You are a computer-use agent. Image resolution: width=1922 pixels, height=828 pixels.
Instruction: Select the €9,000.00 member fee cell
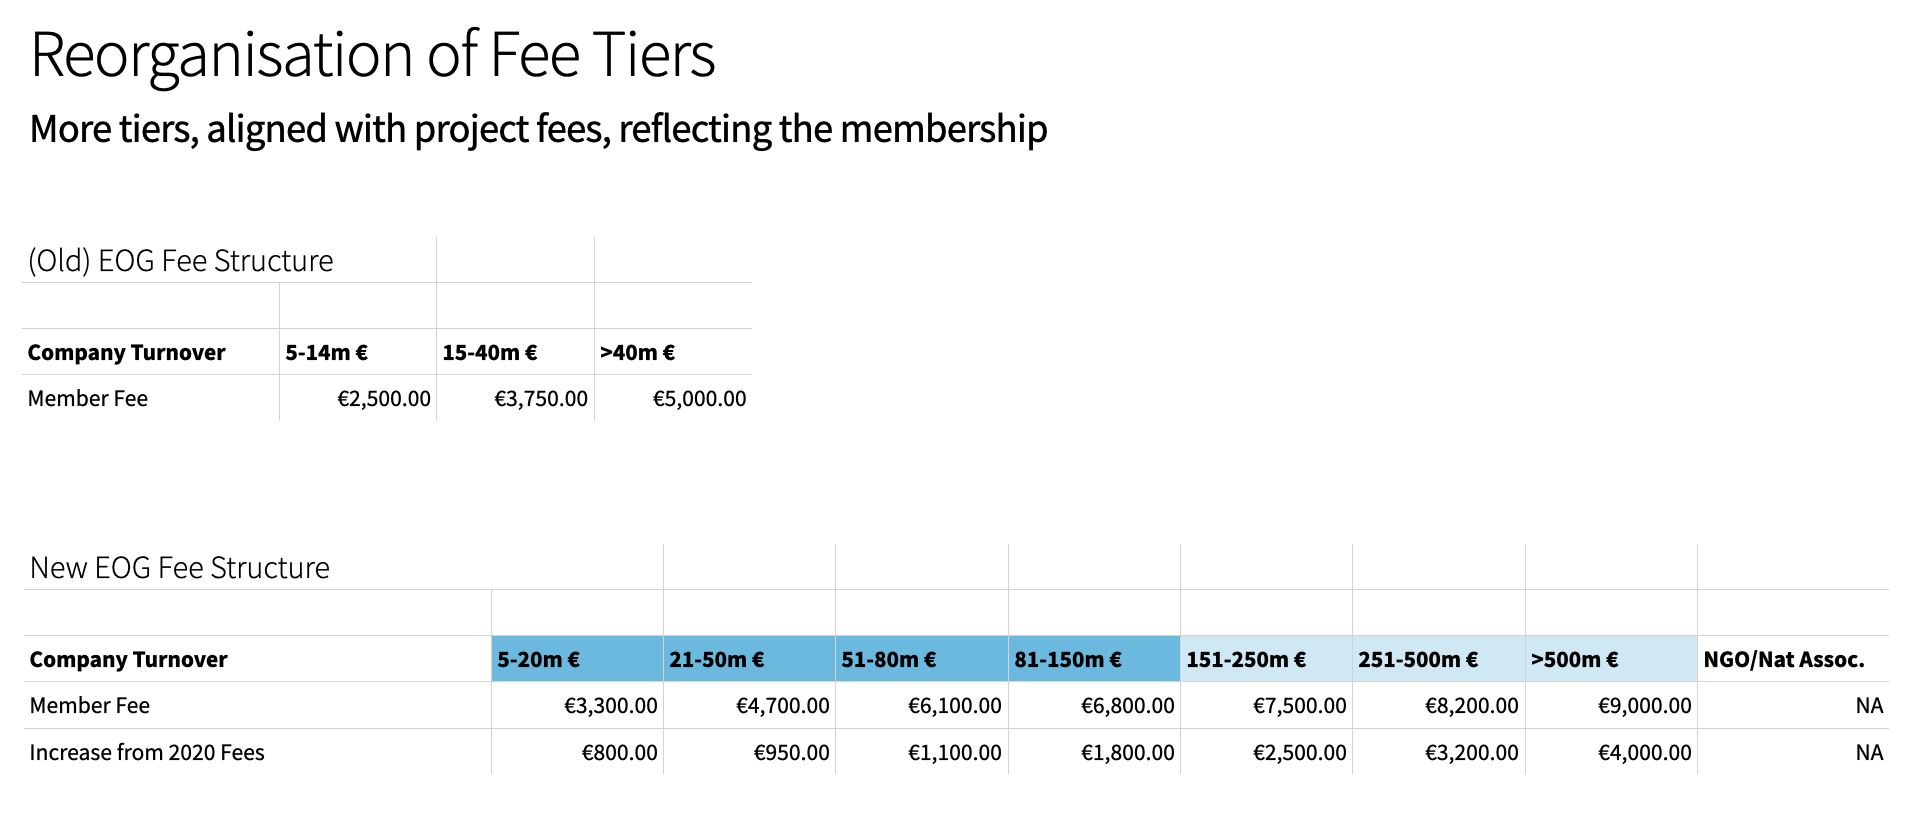pos(1611,705)
